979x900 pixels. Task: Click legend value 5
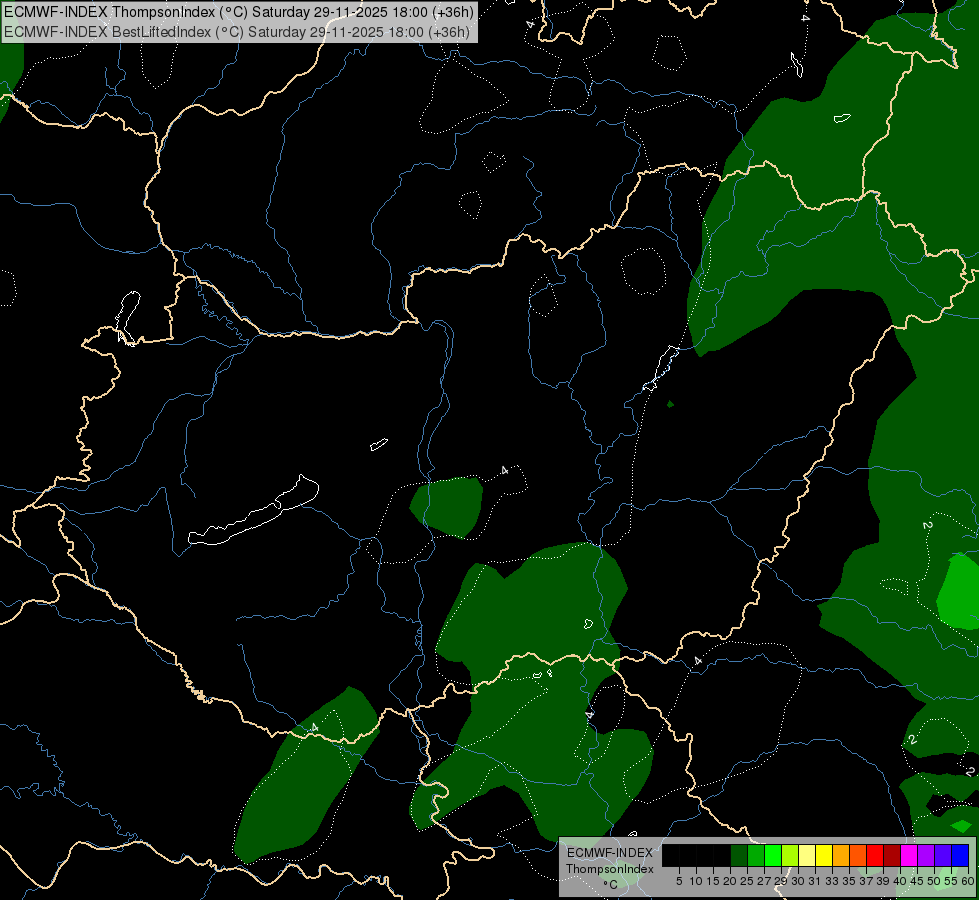point(679,881)
